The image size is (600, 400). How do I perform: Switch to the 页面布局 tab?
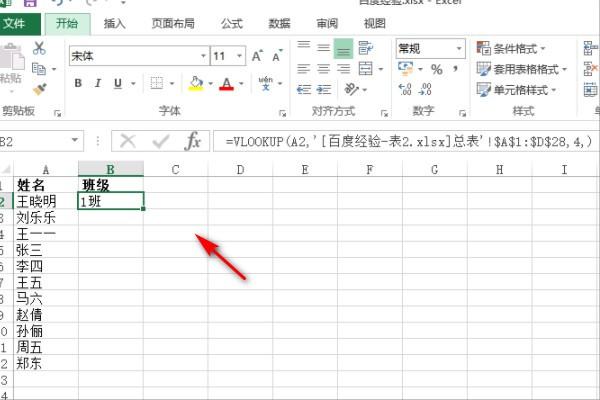point(173,24)
